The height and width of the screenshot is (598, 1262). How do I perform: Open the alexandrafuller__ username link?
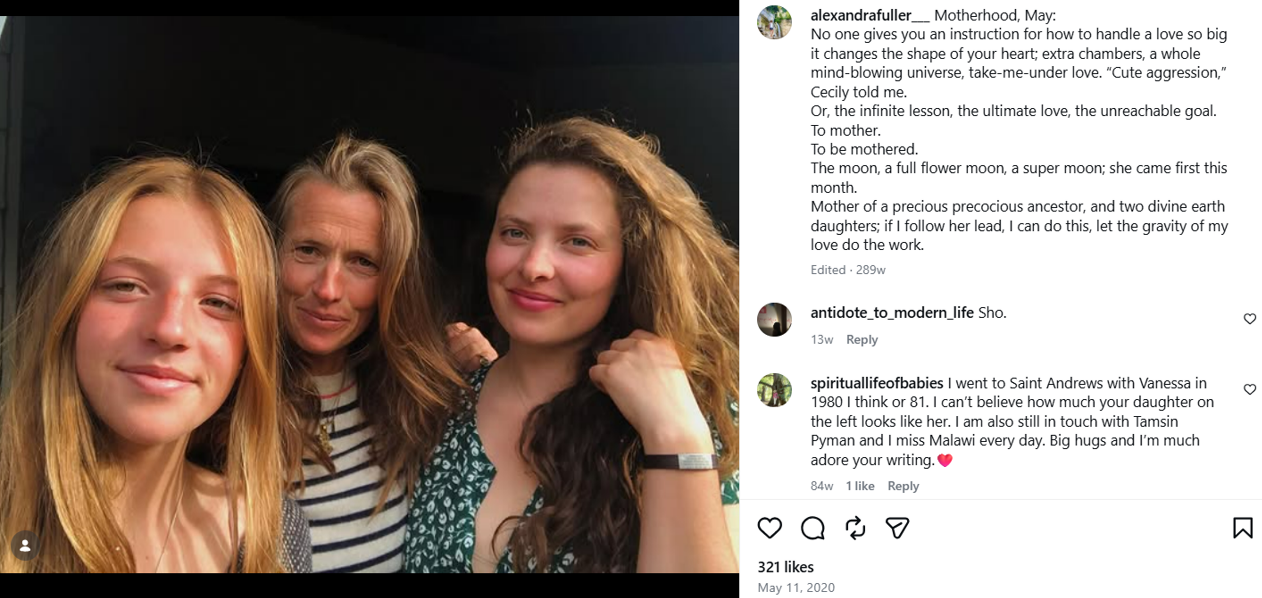[x=870, y=15]
